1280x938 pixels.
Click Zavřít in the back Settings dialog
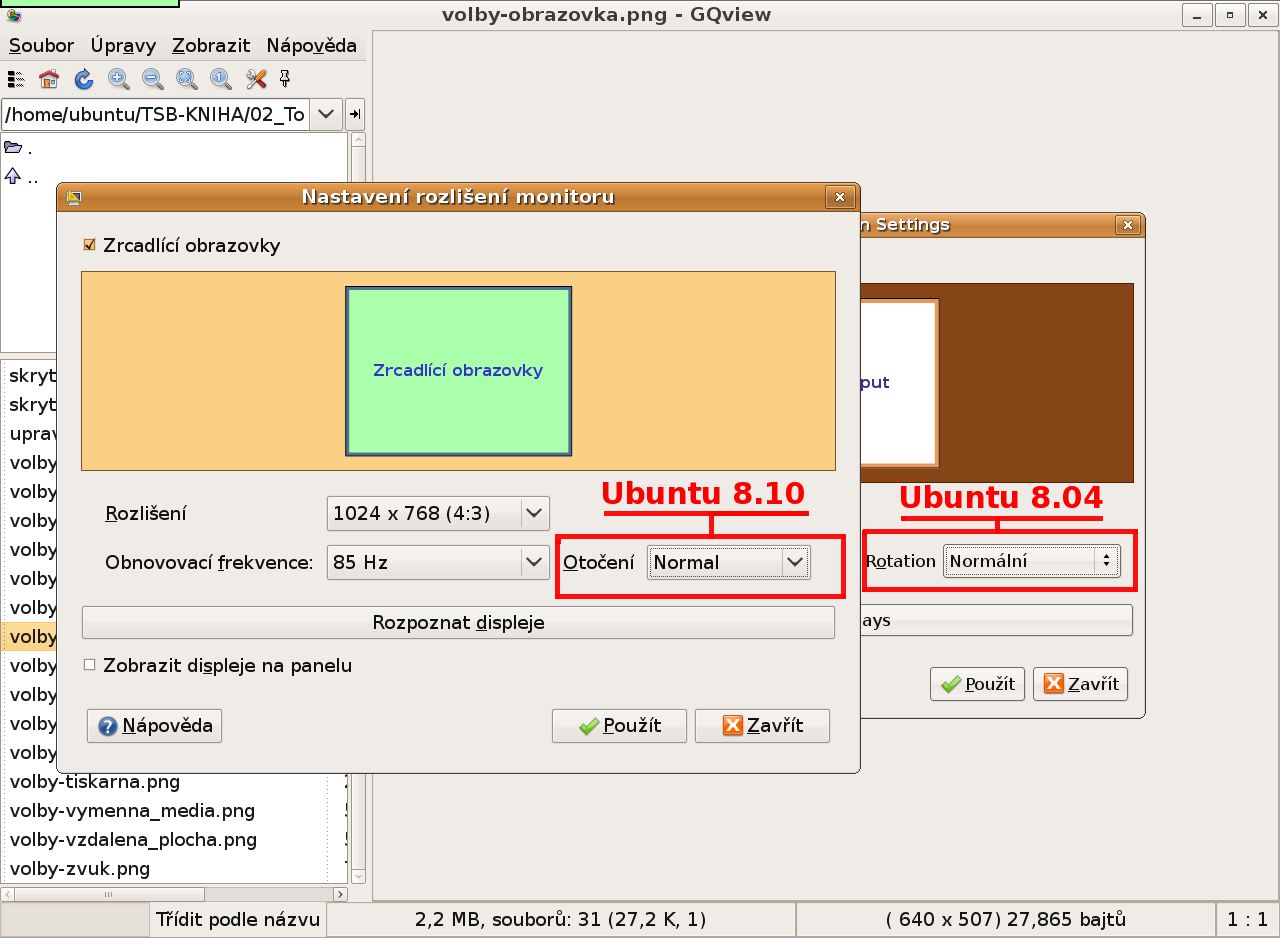click(x=1081, y=684)
